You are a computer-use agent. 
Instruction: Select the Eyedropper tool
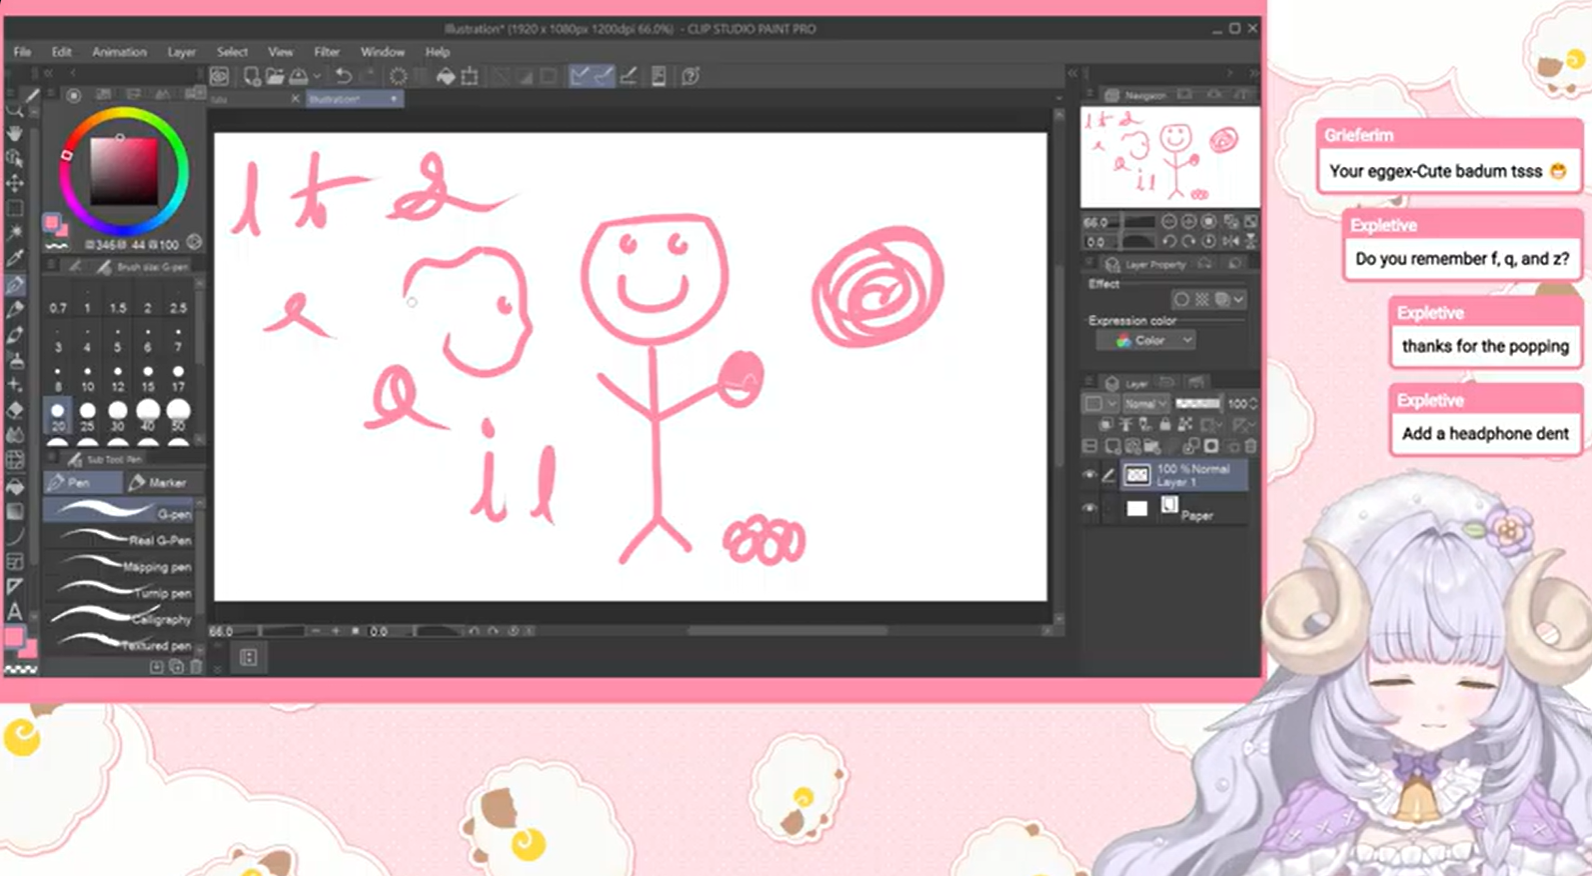click(15, 258)
